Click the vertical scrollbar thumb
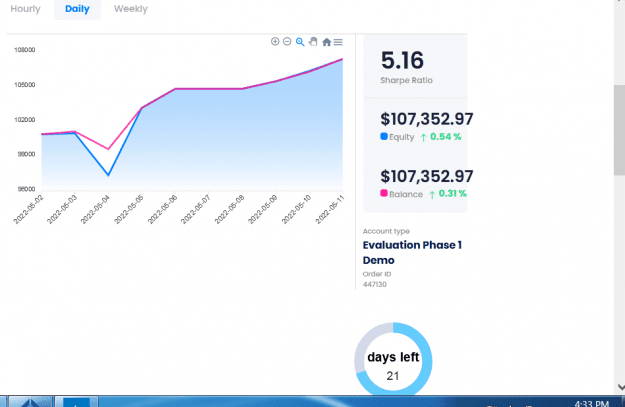Screen dimensions: 625x407 (619, 130)
